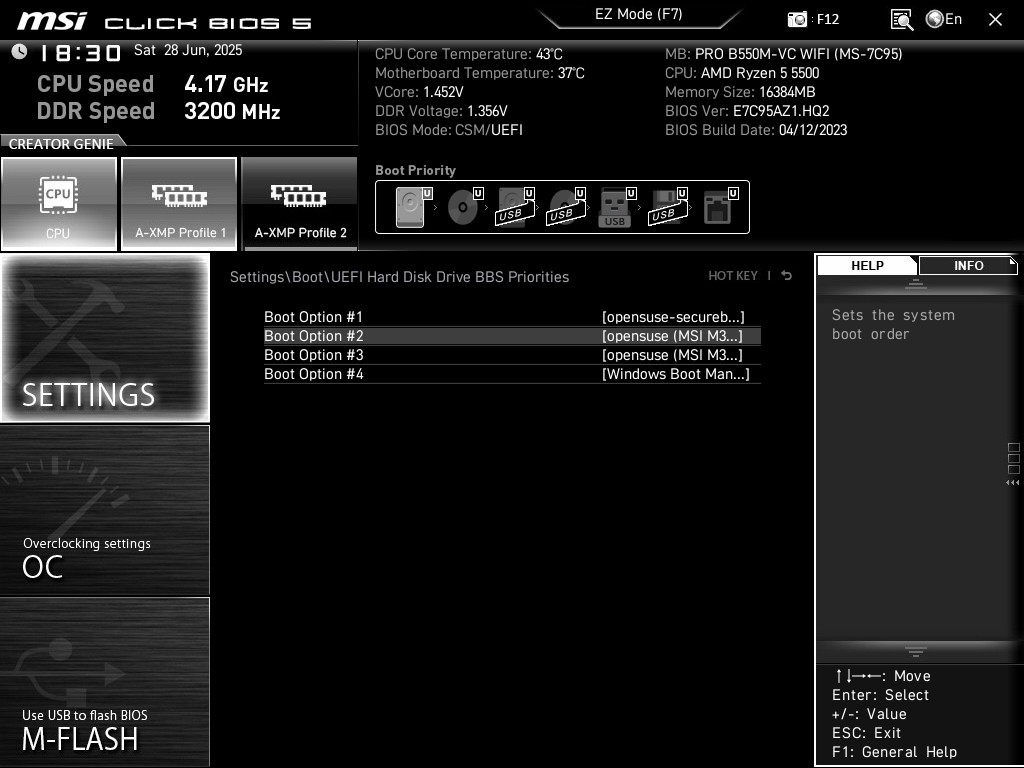Open the M-FLASH BIOS flashing section
The image size is (1024, 768).
(104, 682)
